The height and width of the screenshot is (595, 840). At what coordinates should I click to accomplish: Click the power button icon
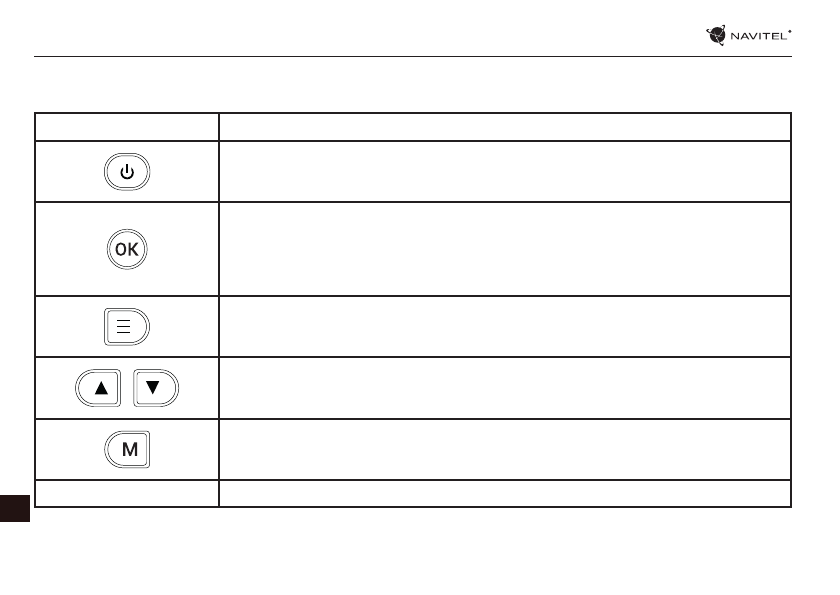(x=126, y=172)
